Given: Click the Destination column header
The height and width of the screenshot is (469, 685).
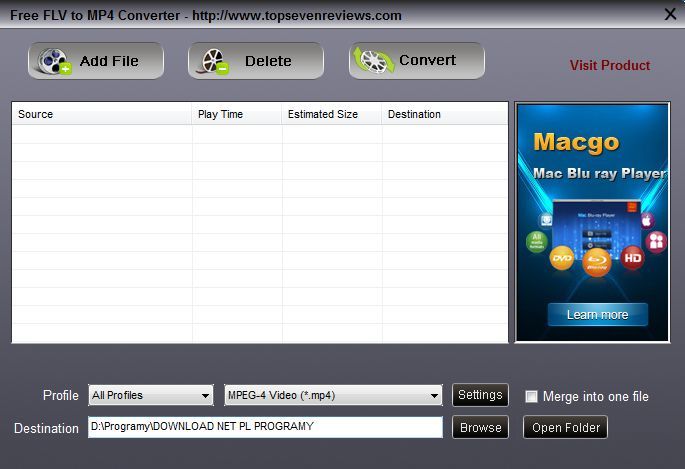Looking at the screenshot, I should coord(445,114).
